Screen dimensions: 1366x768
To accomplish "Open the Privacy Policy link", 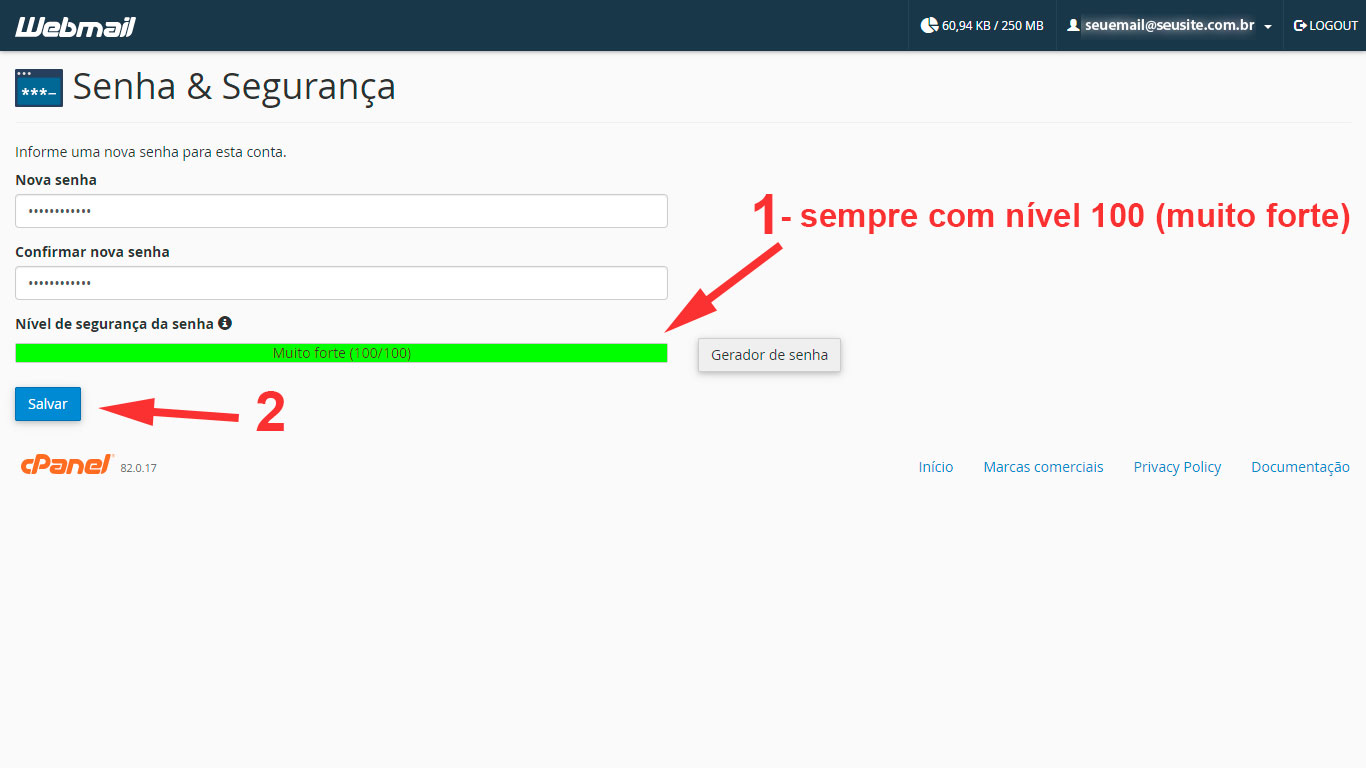I will pos(1177,467).
